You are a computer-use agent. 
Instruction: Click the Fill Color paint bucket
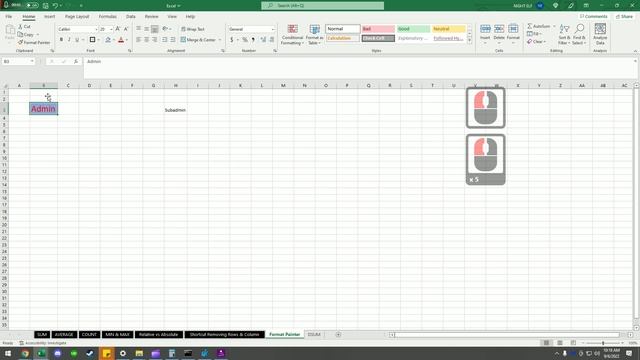click(108, 40)
